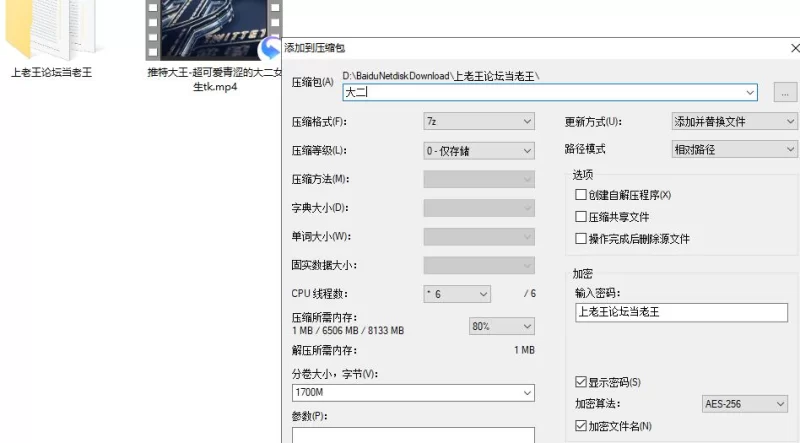This screenshot has width=800, height=443.
Task: Expand the archive name history dropdown
Action: click(750, 92)
